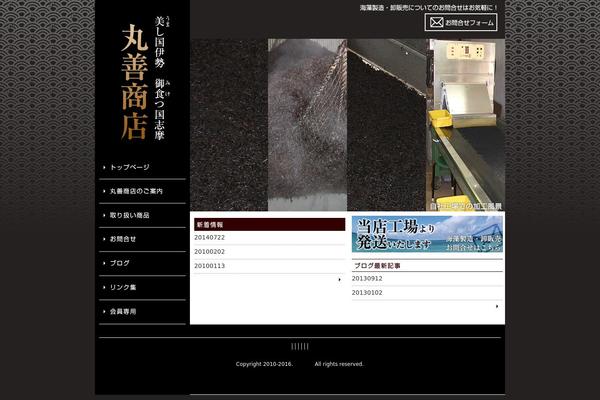Click the arrow below the news list
This screenshot has width=600, height=400.
(x=339, y=280)
